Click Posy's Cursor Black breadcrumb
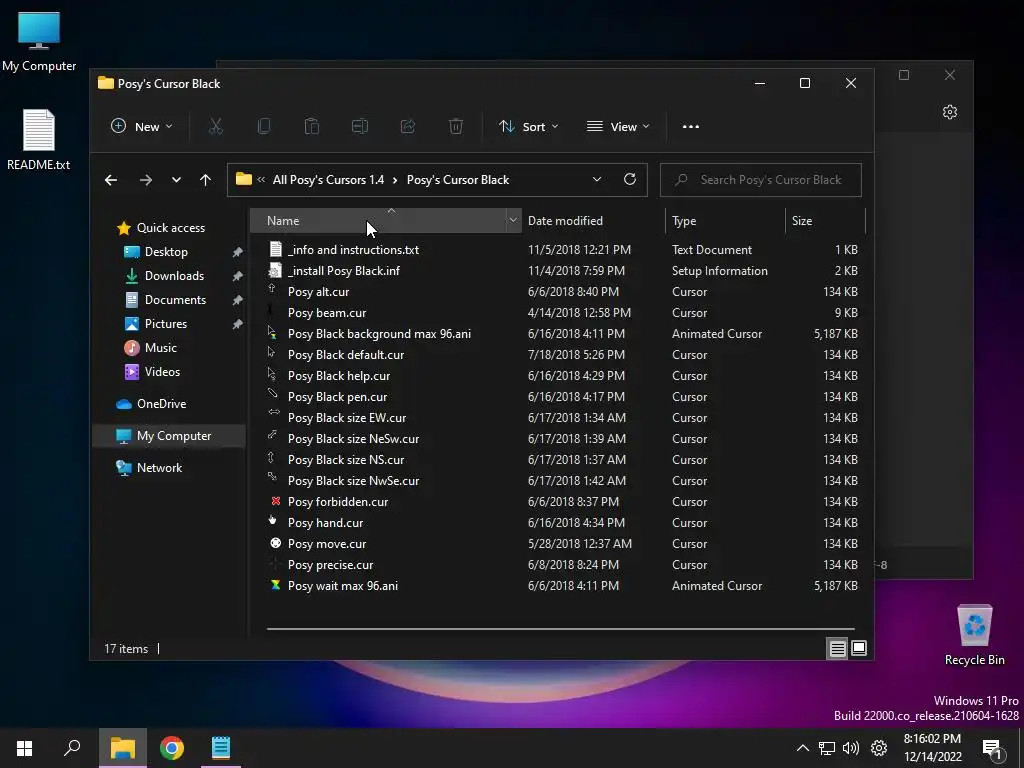This screenshot has height=768, width=1024. click(458, 180)
